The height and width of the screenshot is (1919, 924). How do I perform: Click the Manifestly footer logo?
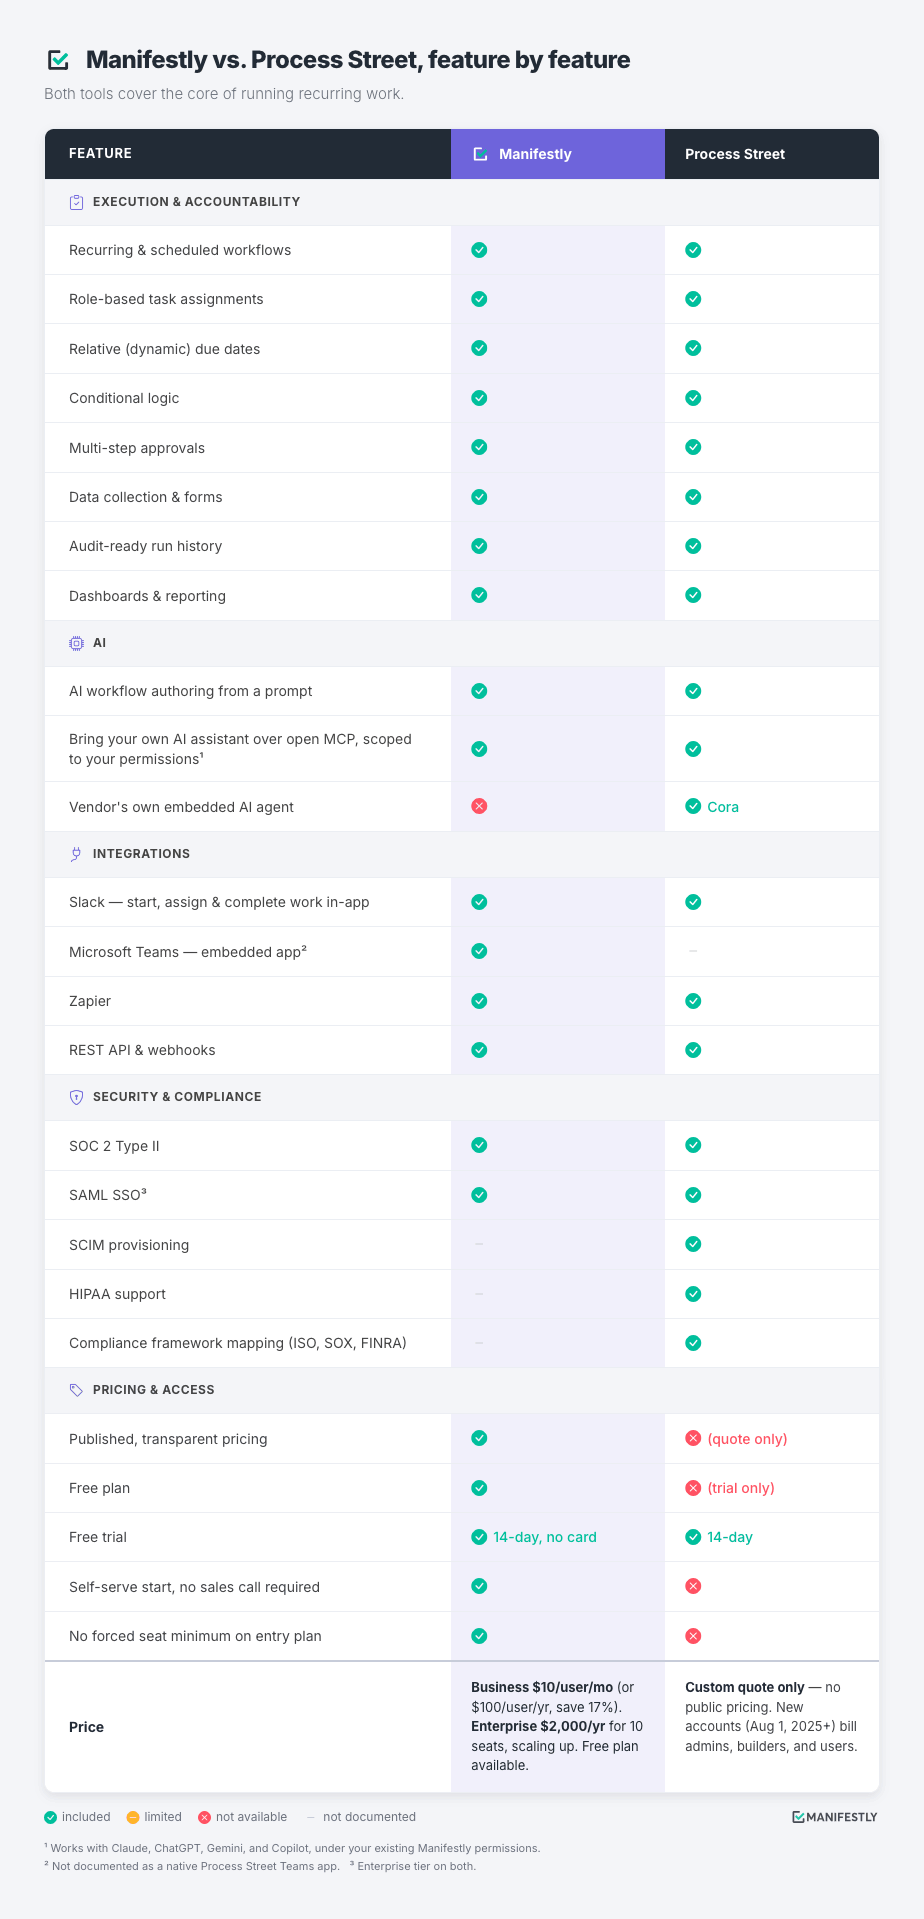(x=834, y=1817)
